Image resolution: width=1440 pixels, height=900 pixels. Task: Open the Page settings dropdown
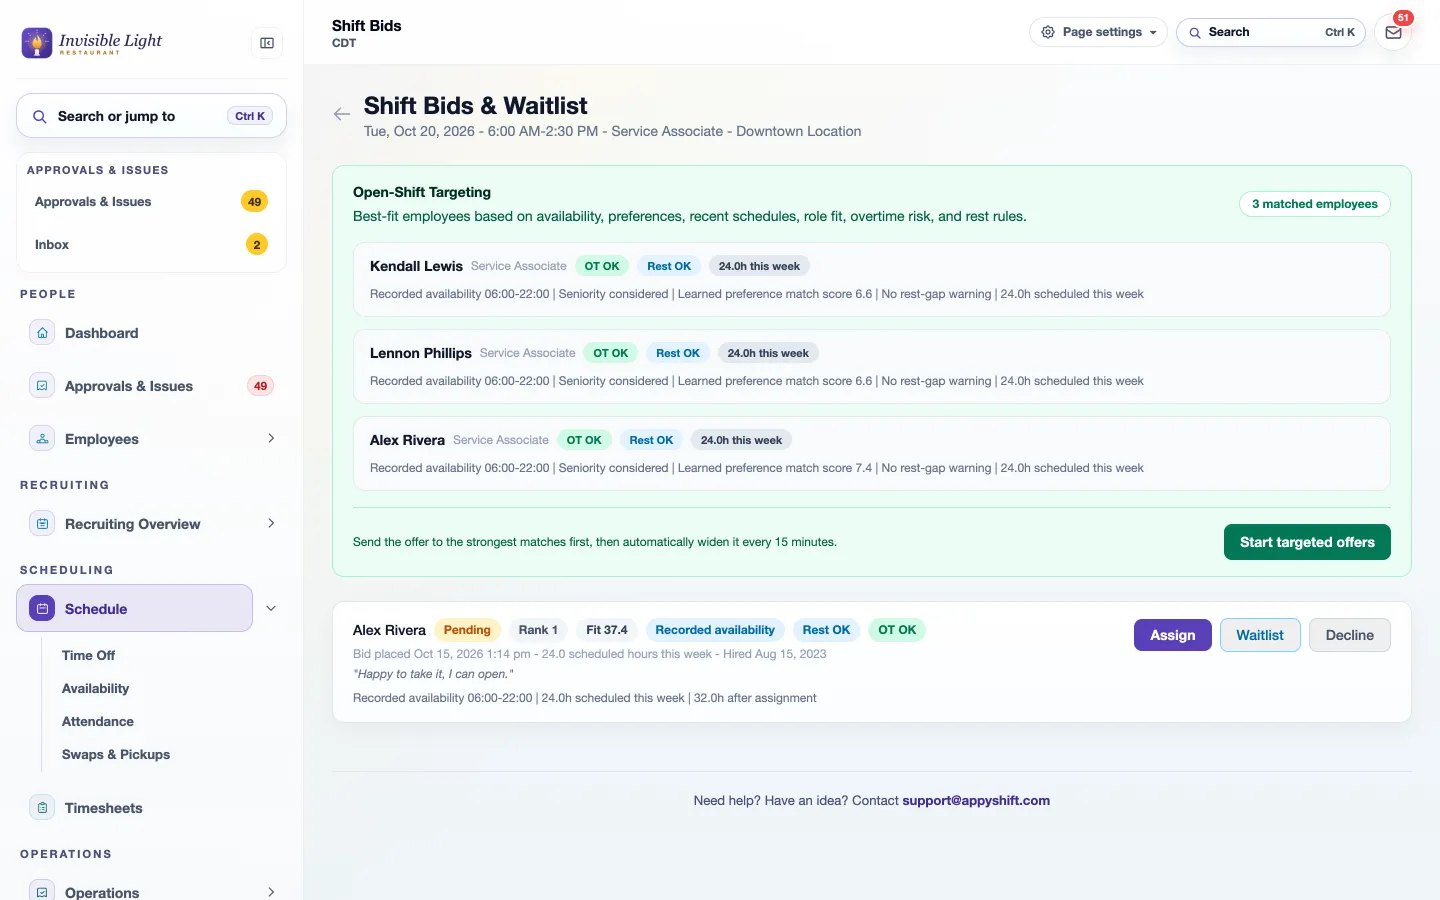1098,32
